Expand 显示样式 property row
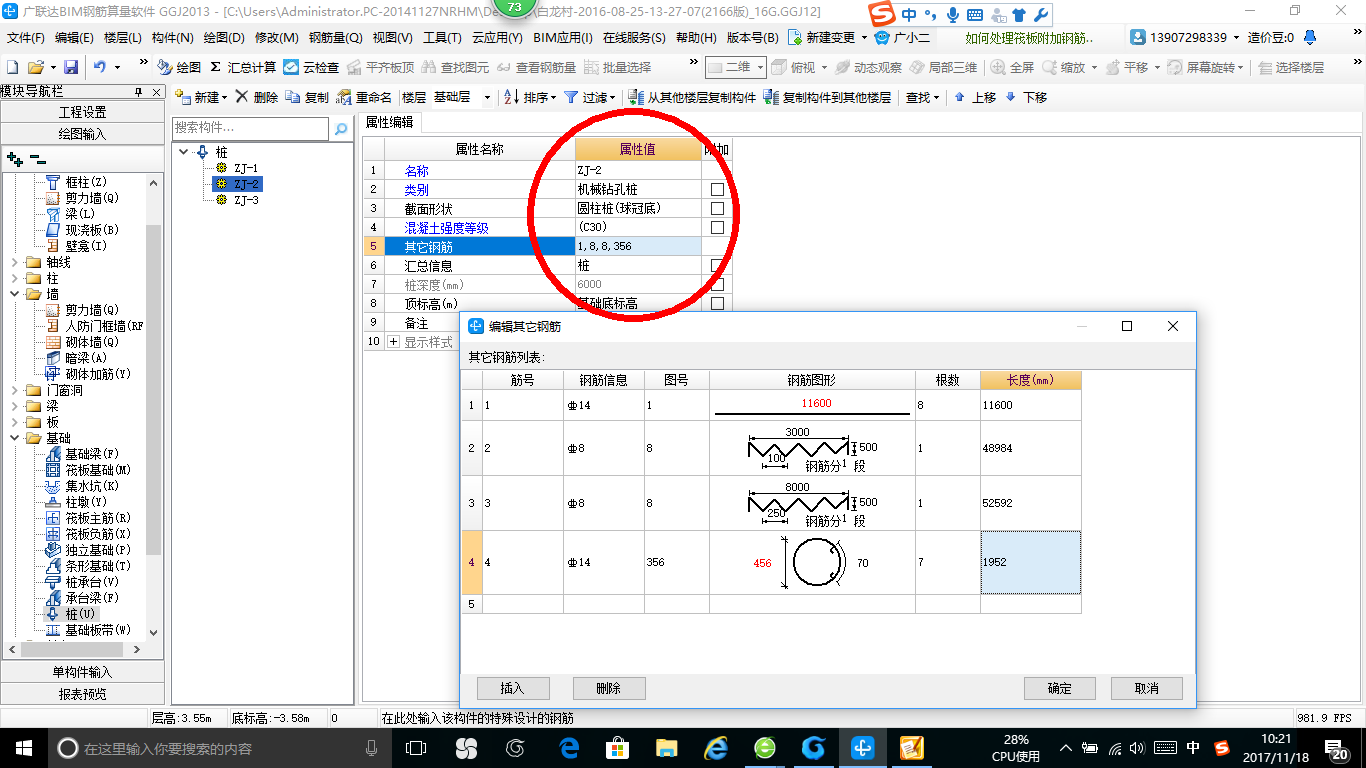 393,342
